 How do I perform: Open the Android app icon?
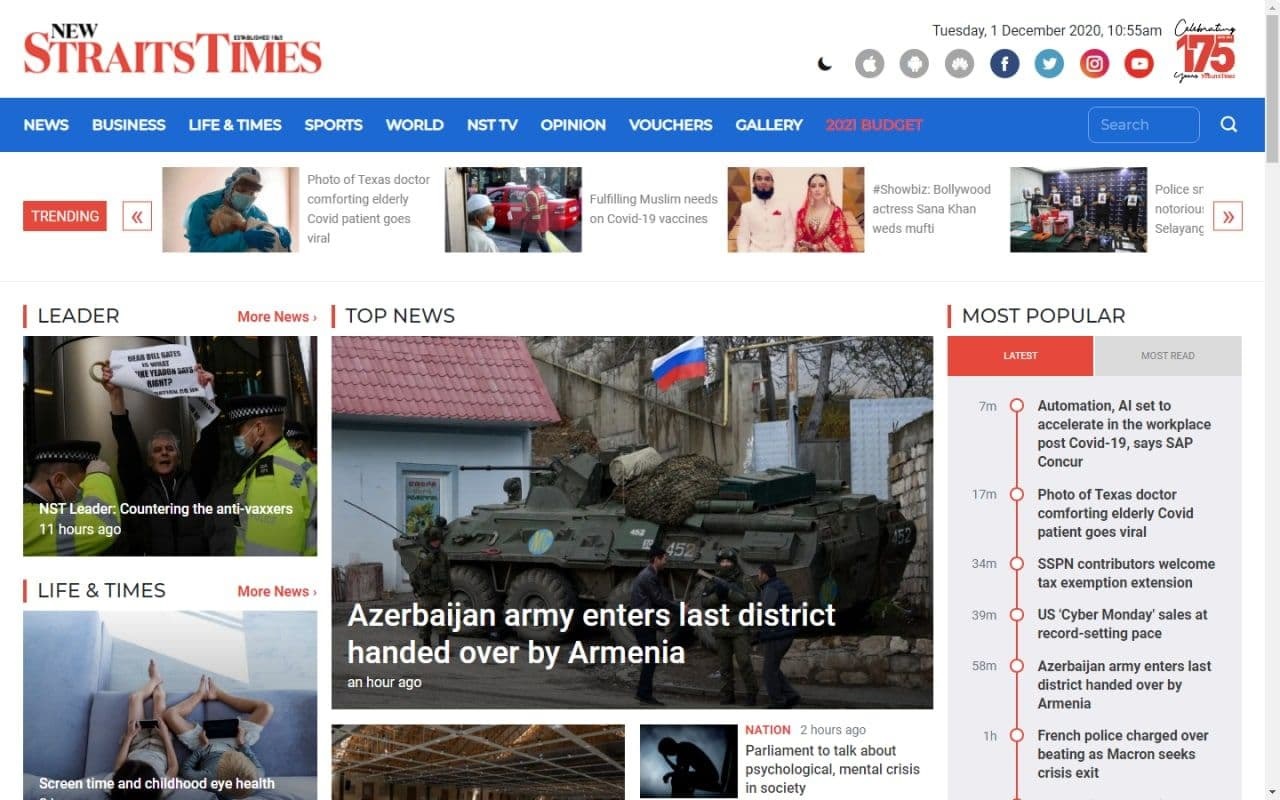914,64
